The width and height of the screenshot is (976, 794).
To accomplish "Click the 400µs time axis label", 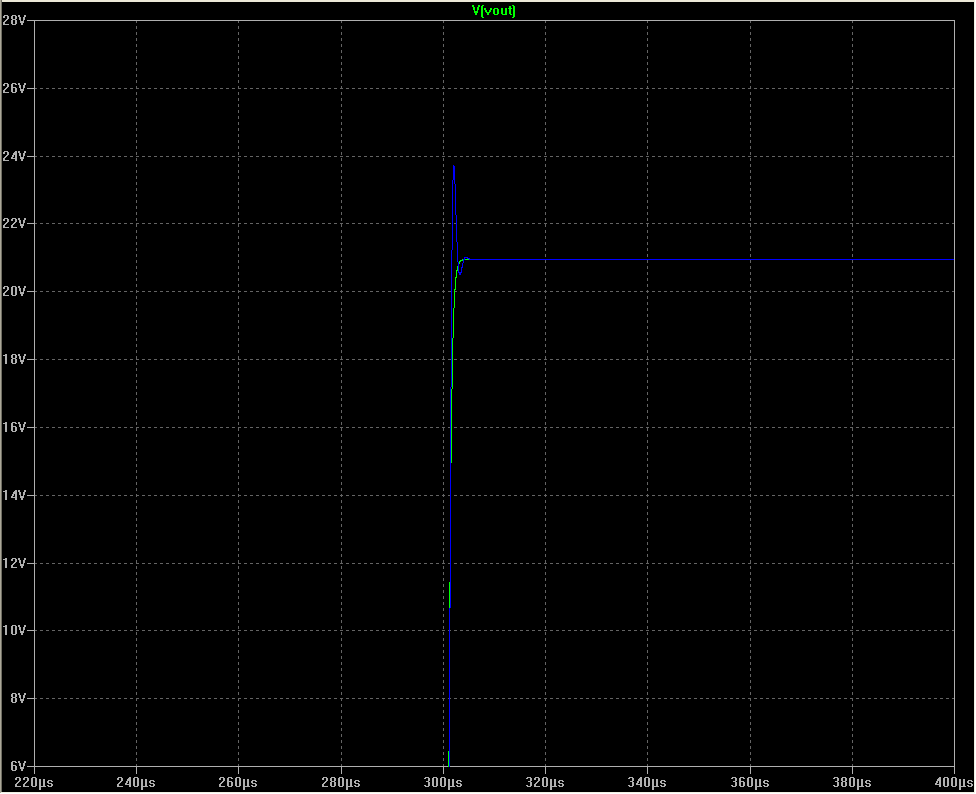I will (x=954, y=782).
